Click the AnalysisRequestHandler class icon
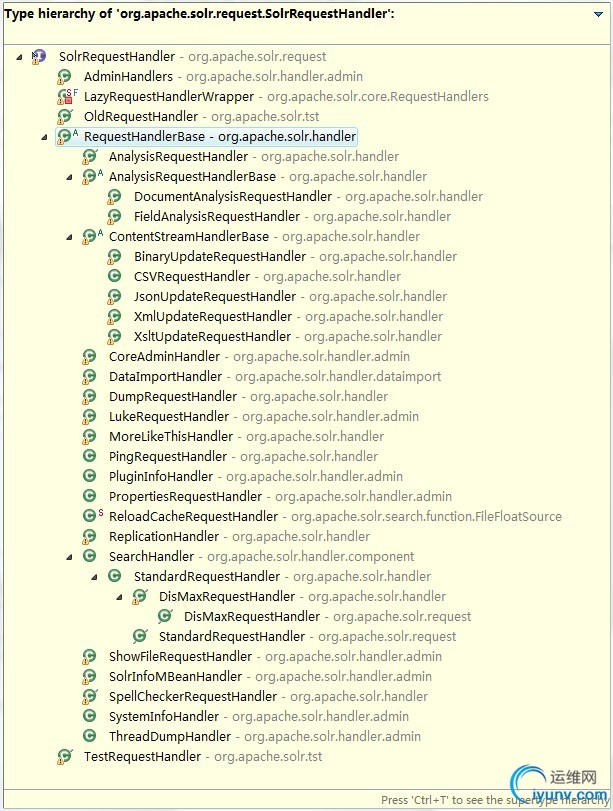 point(89,156)
